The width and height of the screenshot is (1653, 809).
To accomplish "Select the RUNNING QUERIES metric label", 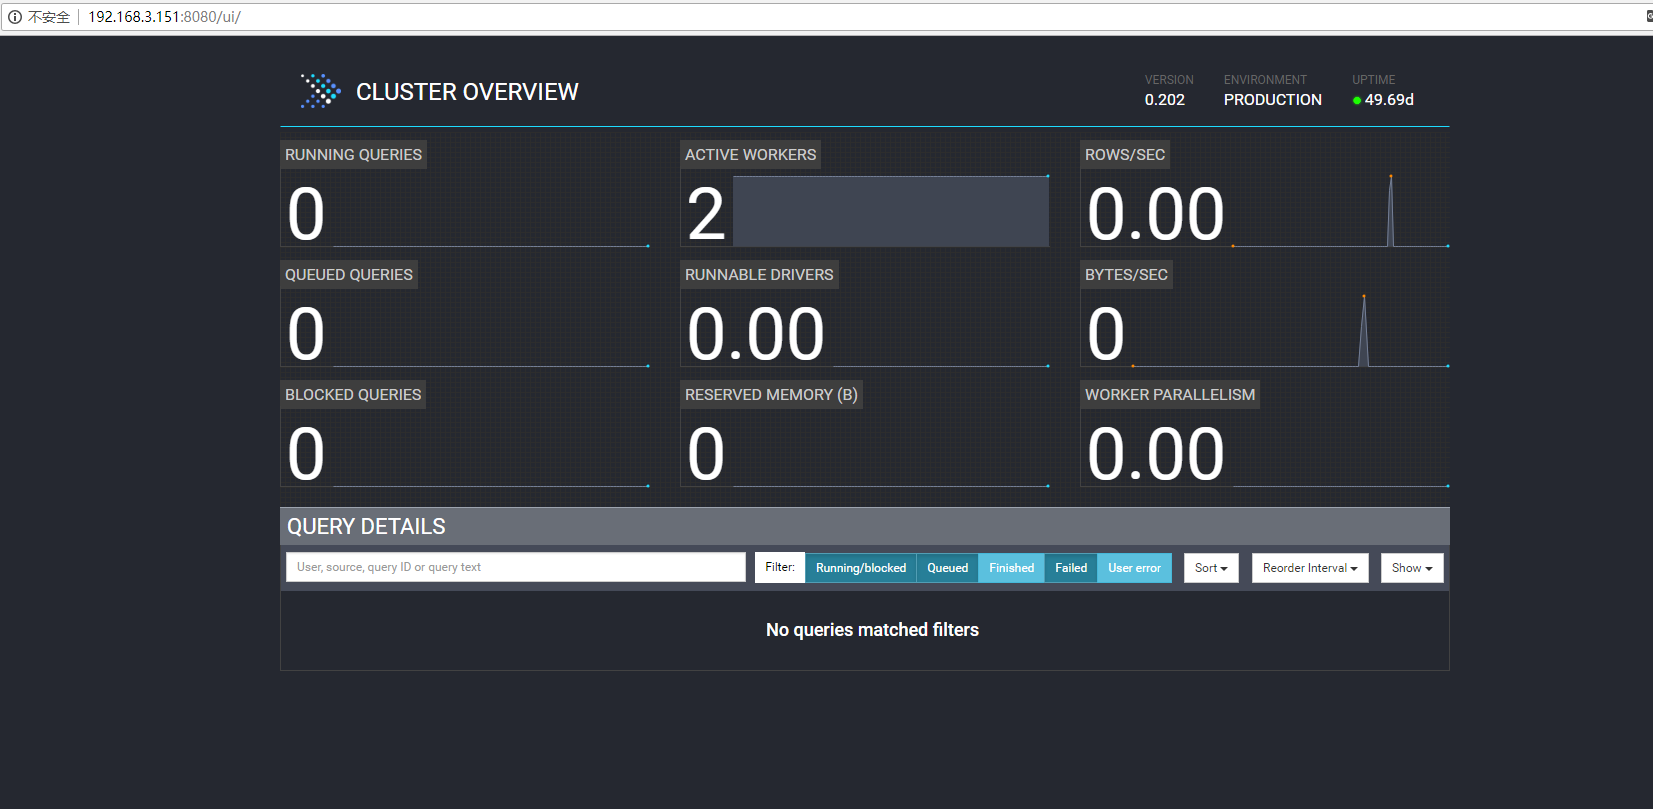I will 353,155.
